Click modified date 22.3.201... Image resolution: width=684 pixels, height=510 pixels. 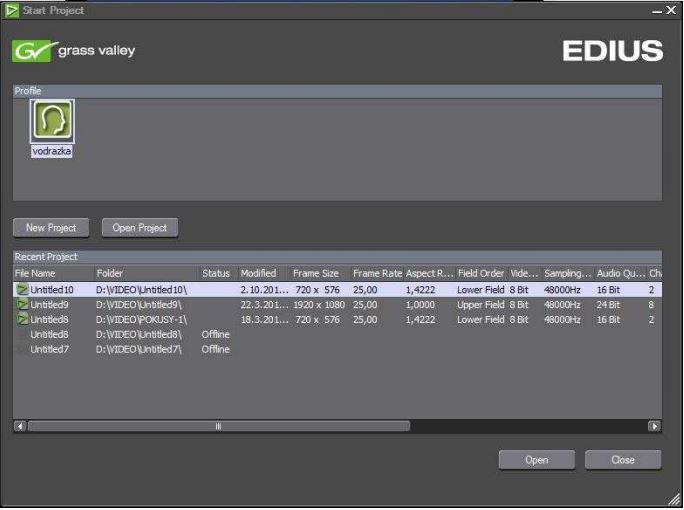click(x=264, y=305)
